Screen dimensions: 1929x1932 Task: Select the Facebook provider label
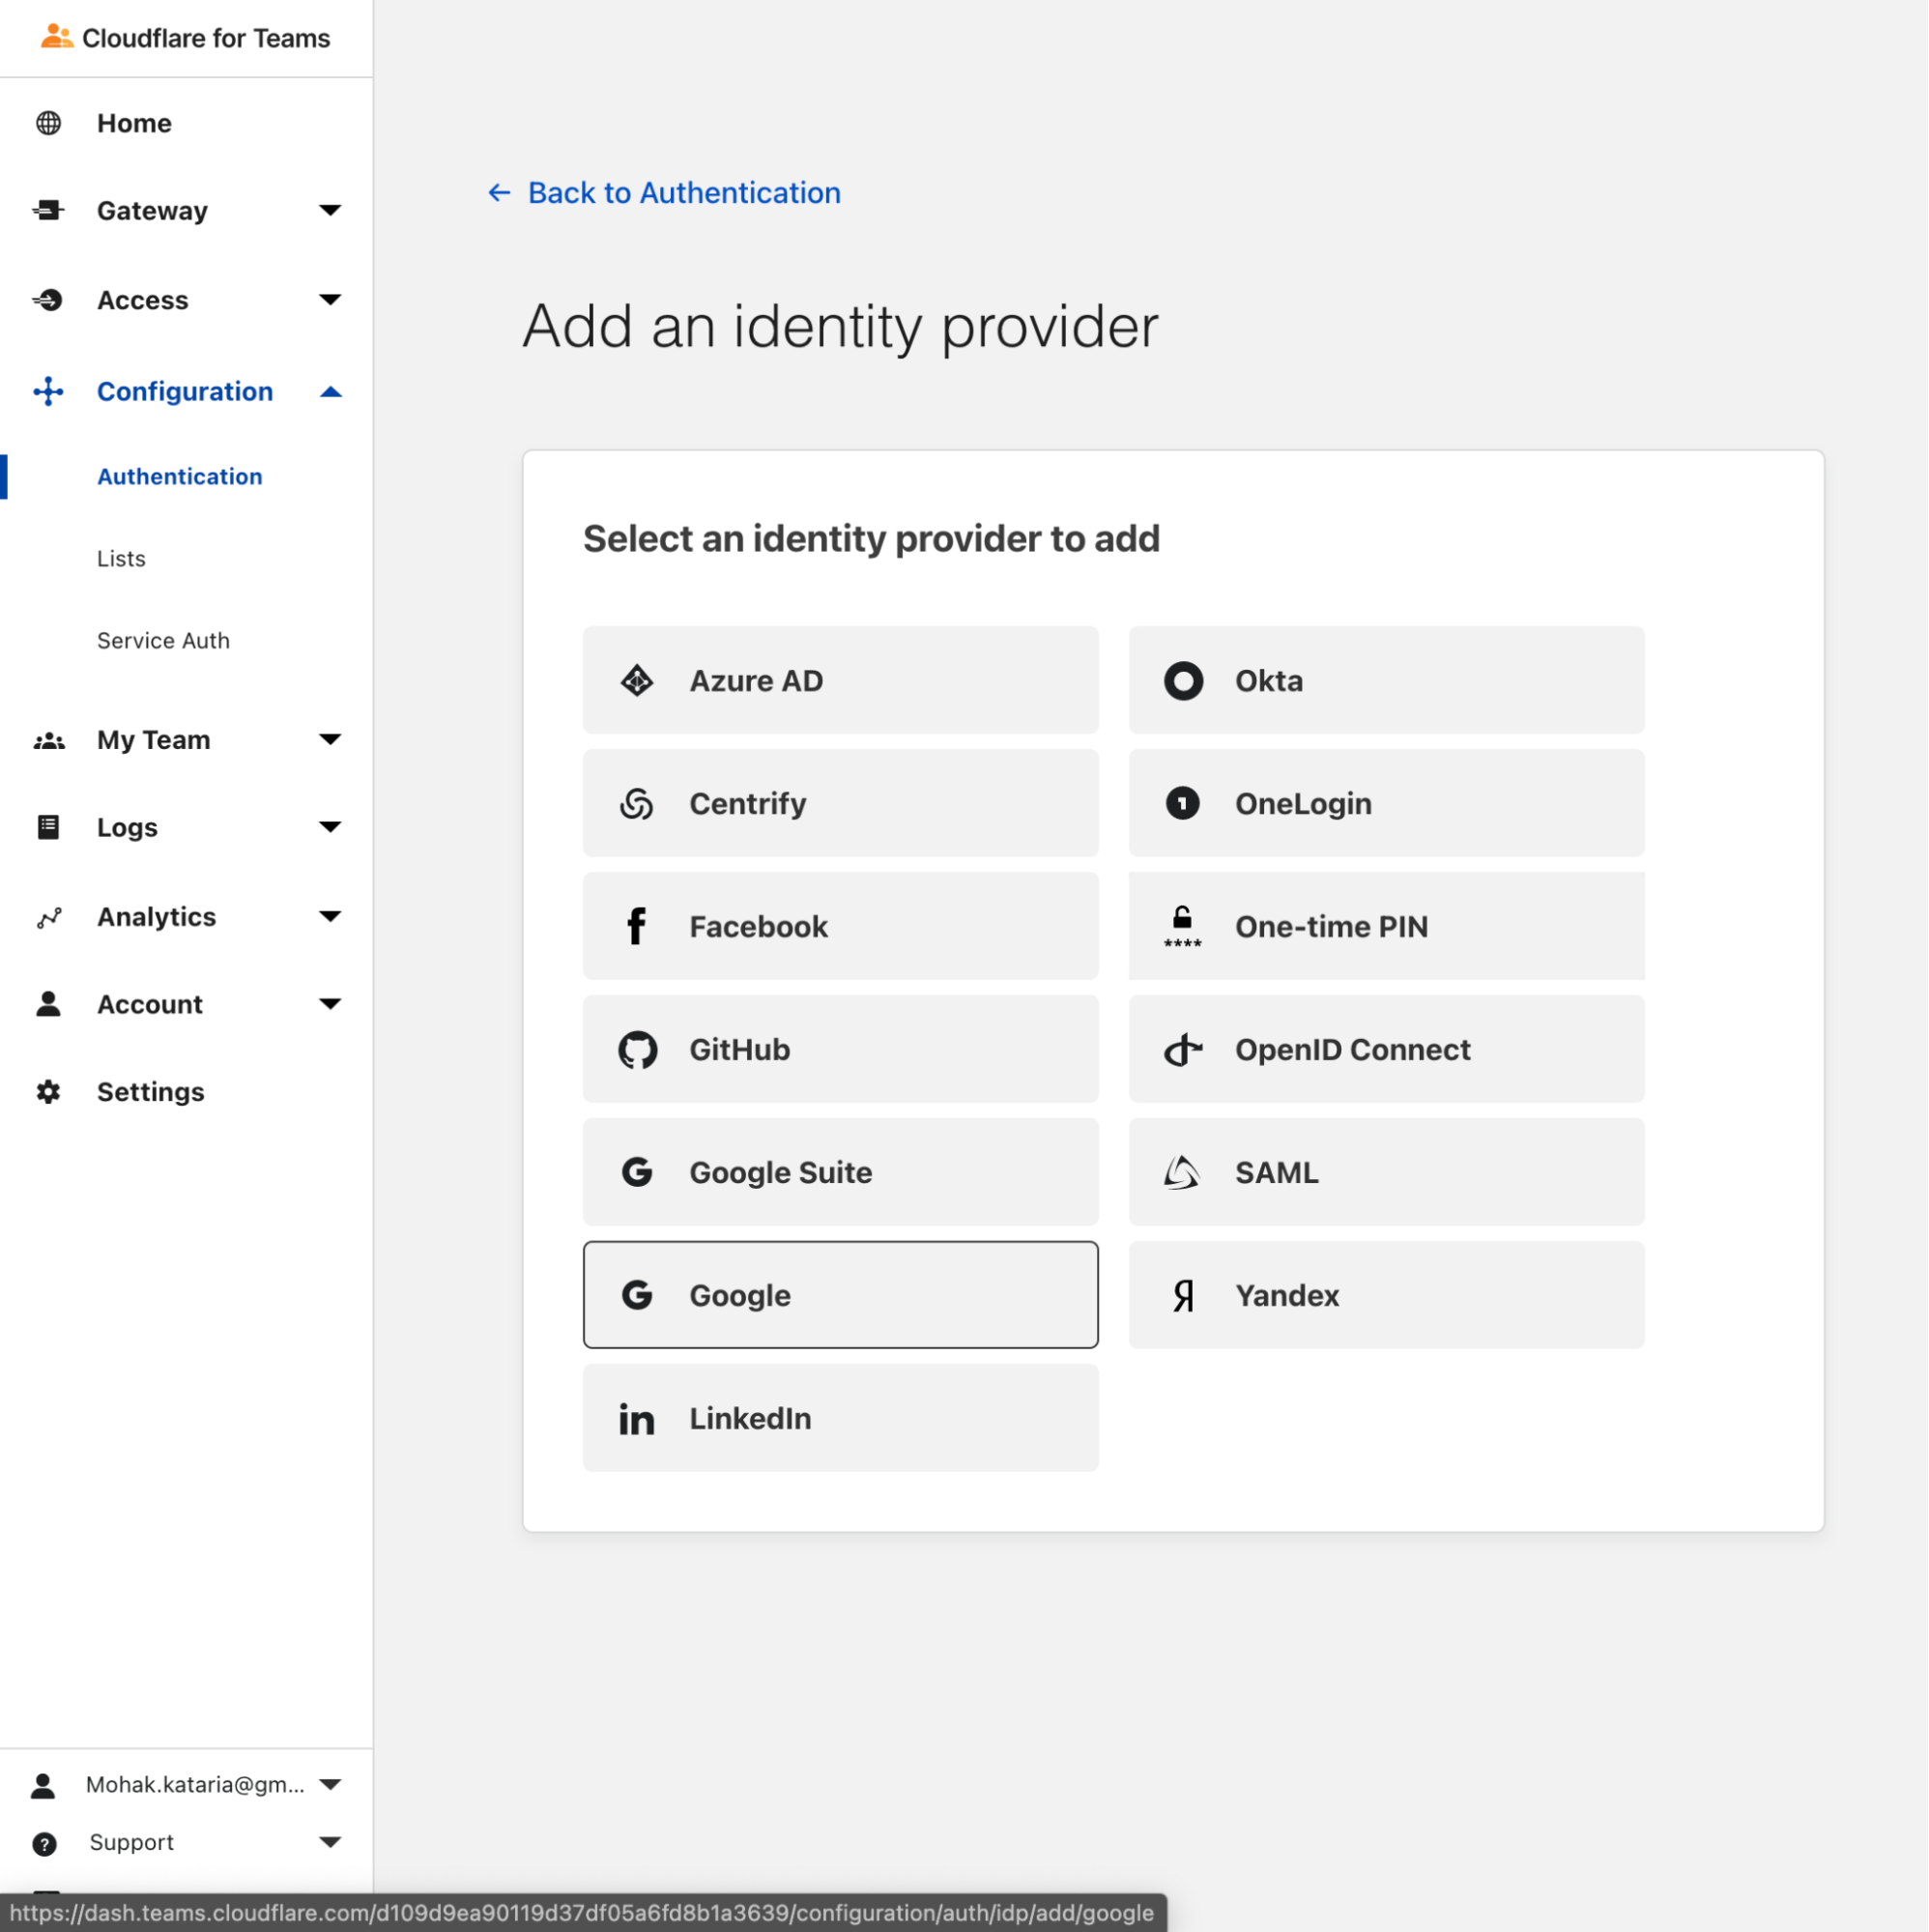pos(759,927)
